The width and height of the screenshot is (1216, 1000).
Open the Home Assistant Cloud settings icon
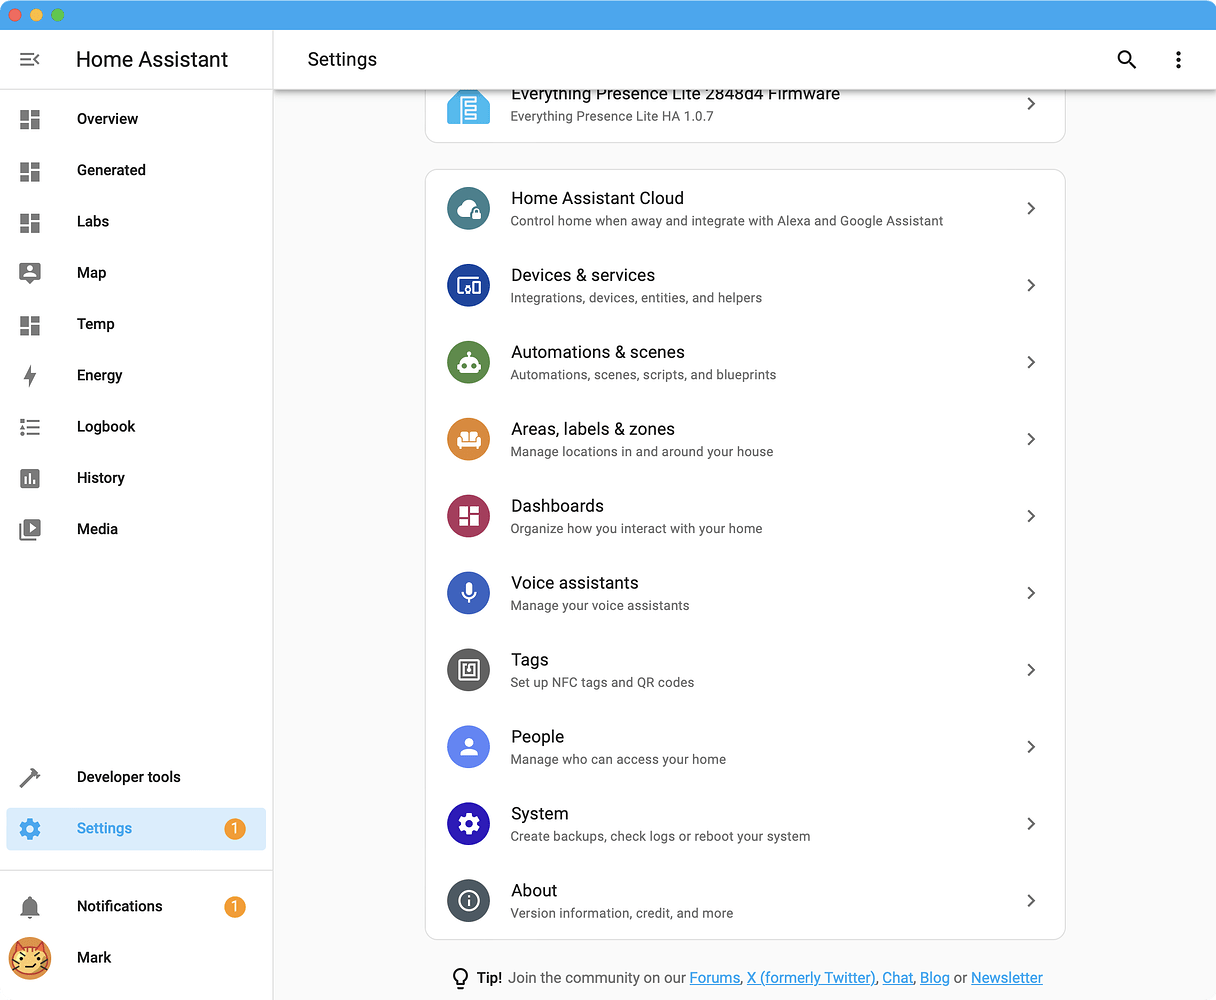pyautogui.click(x=468, y=208)
